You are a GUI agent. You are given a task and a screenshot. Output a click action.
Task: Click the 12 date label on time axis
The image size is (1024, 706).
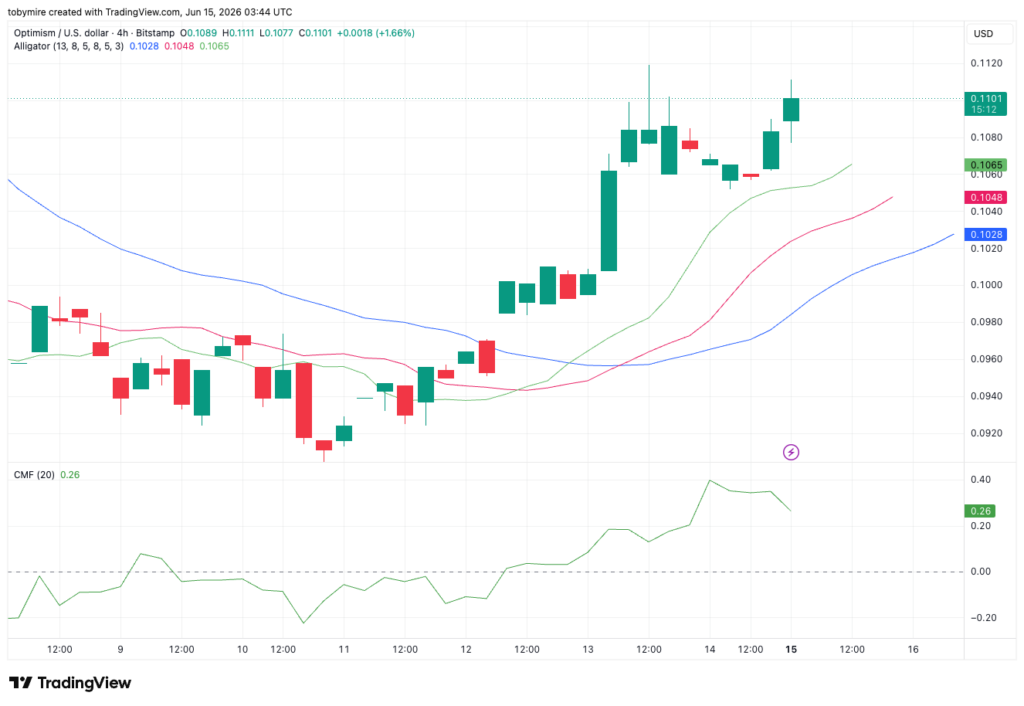coord(466,649)
